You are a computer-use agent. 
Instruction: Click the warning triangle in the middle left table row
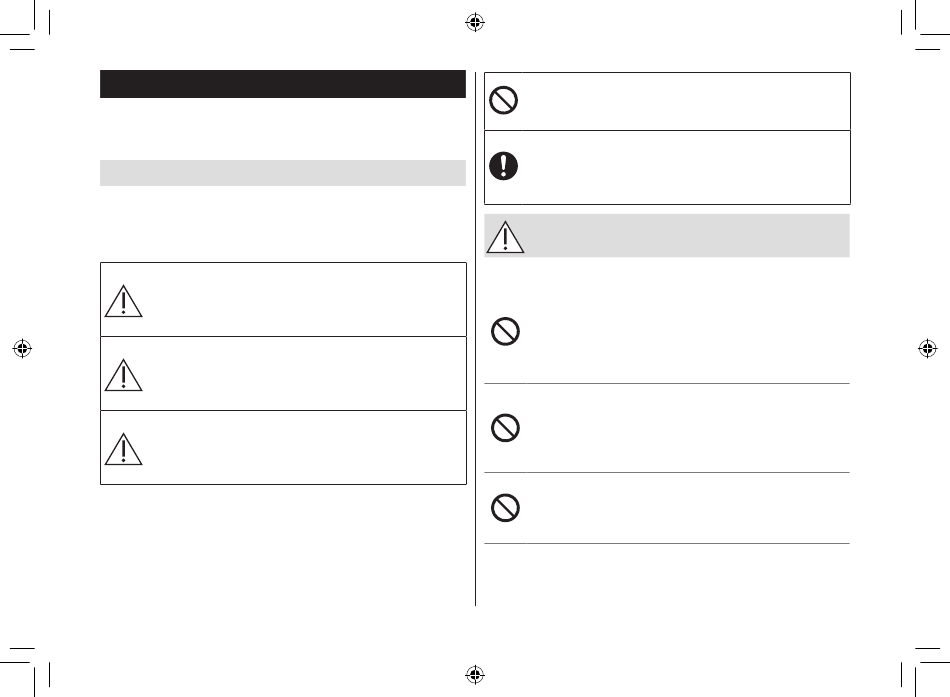[x=124, y=375]
